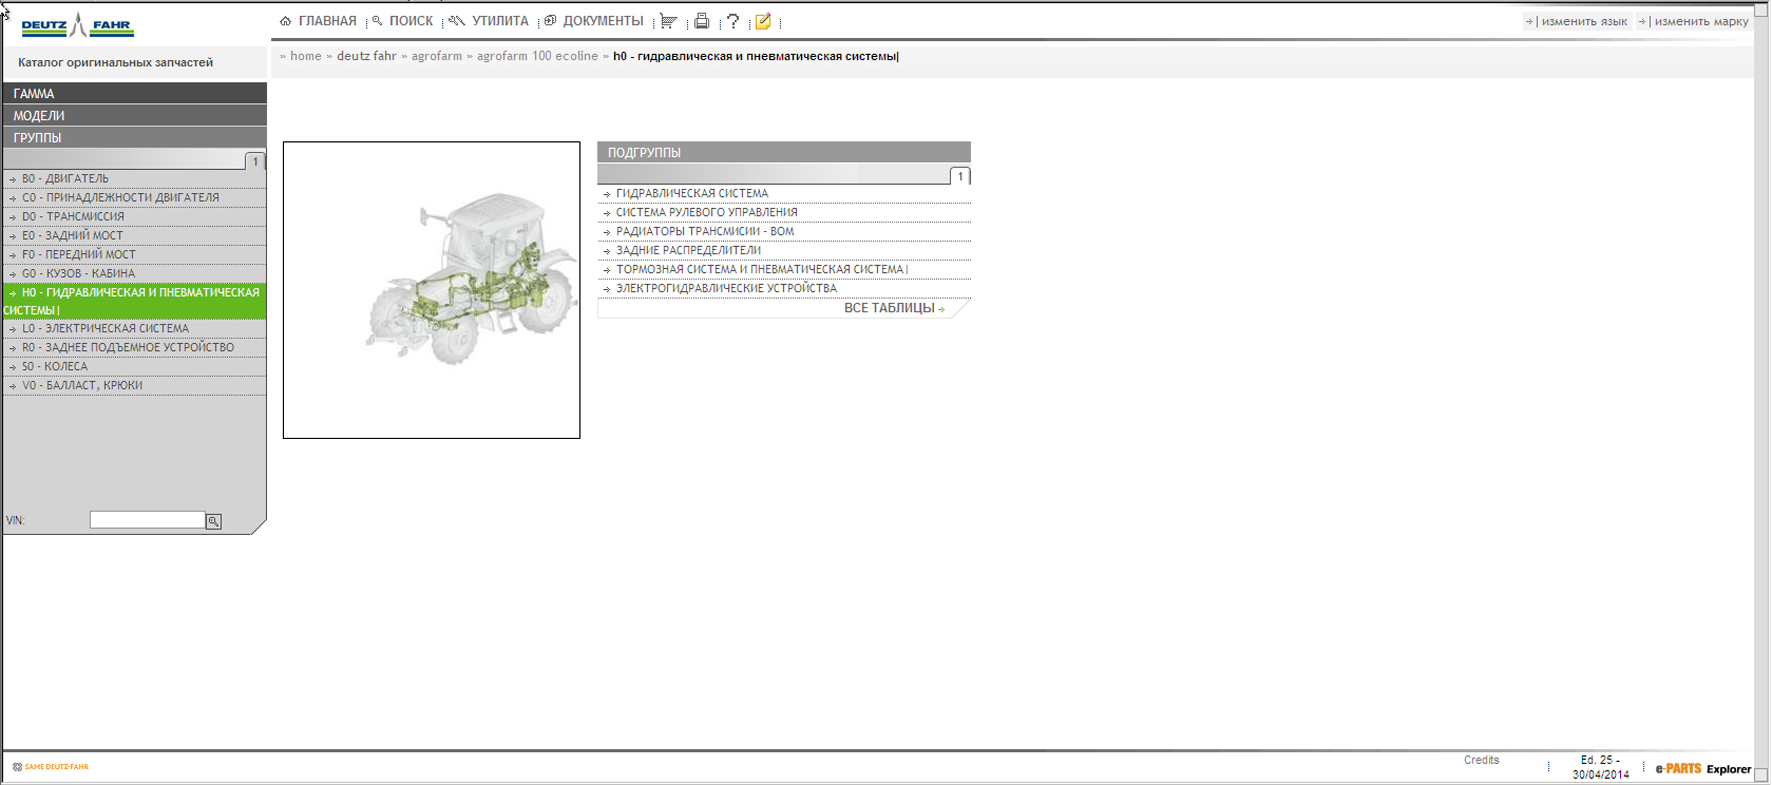Expand the ГАММА panel header
The image size is (1772, 785).
pos(134,93)
